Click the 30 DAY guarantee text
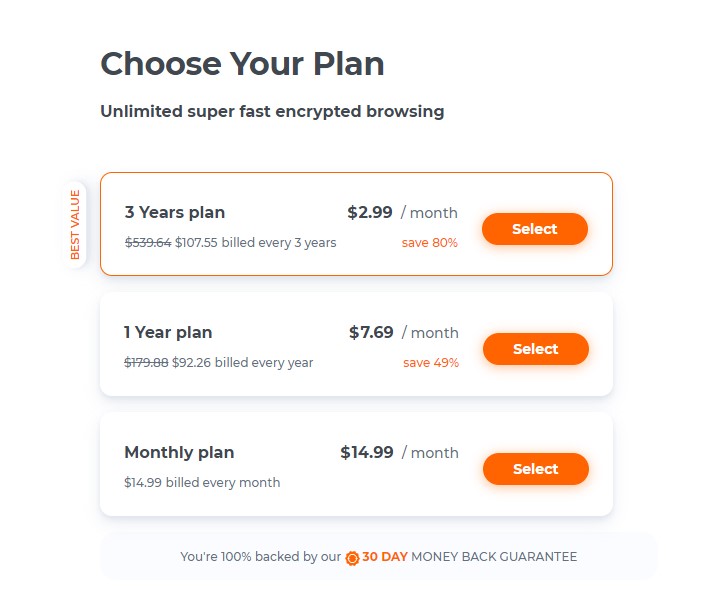This screenshot has width=718, height=608. tap(385, 557)
